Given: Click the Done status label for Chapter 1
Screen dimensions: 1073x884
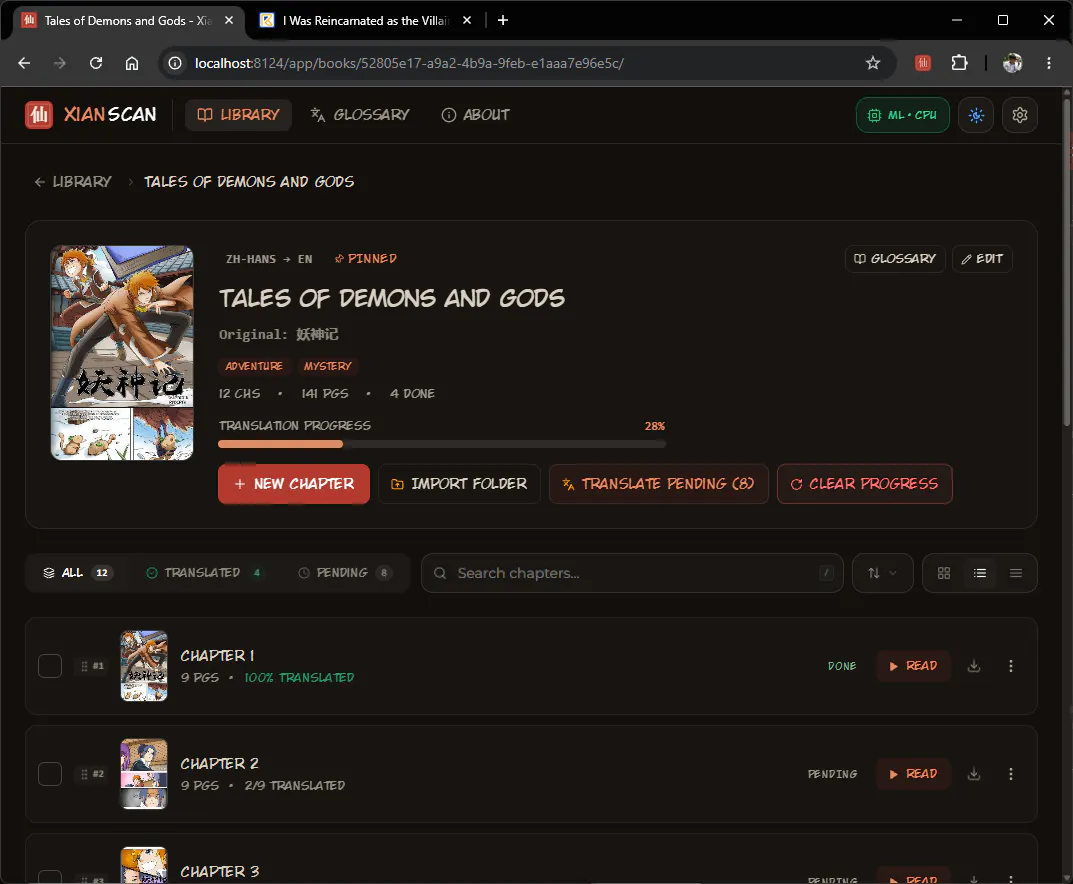Looking at the screenshot, I should coord(842,666).
